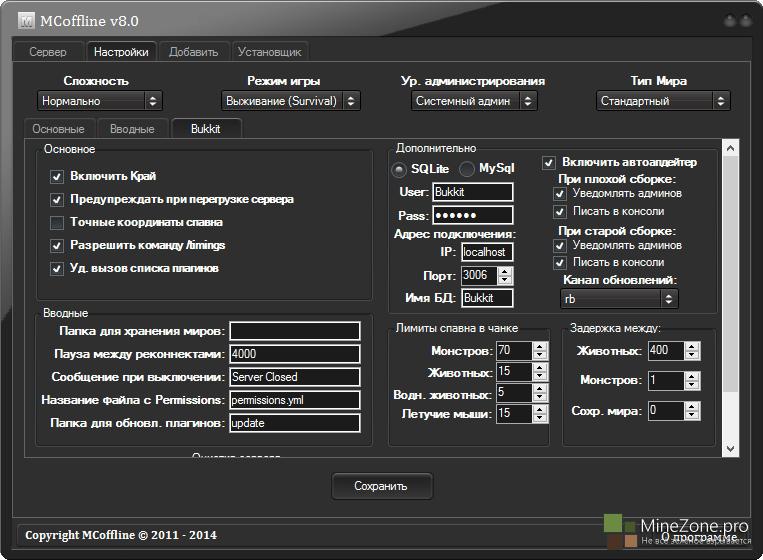
Task: Decrease Летучие мыши limit with down arrow
Action: click(x=540, y=418)
